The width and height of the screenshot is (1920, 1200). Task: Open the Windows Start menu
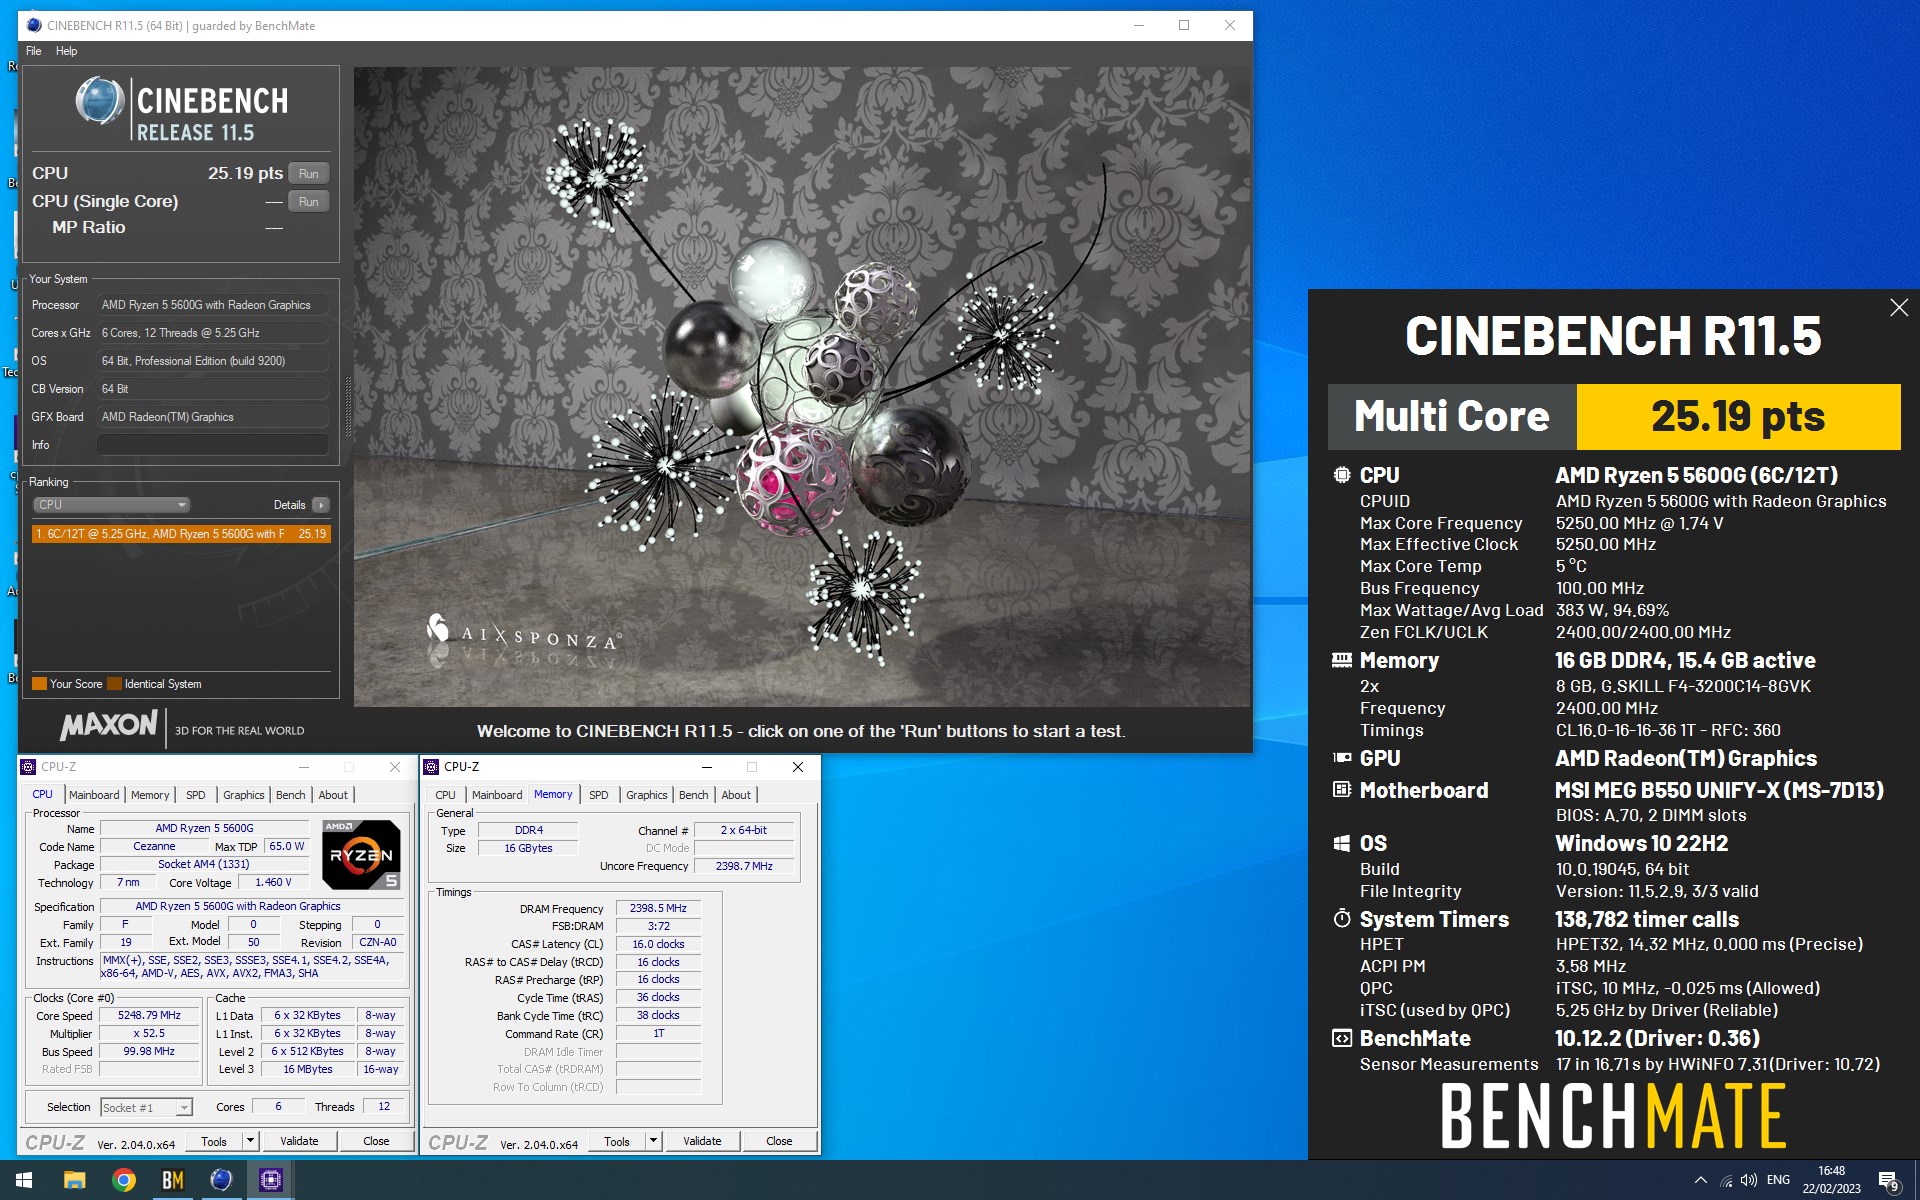click(x=24, y=1180)
